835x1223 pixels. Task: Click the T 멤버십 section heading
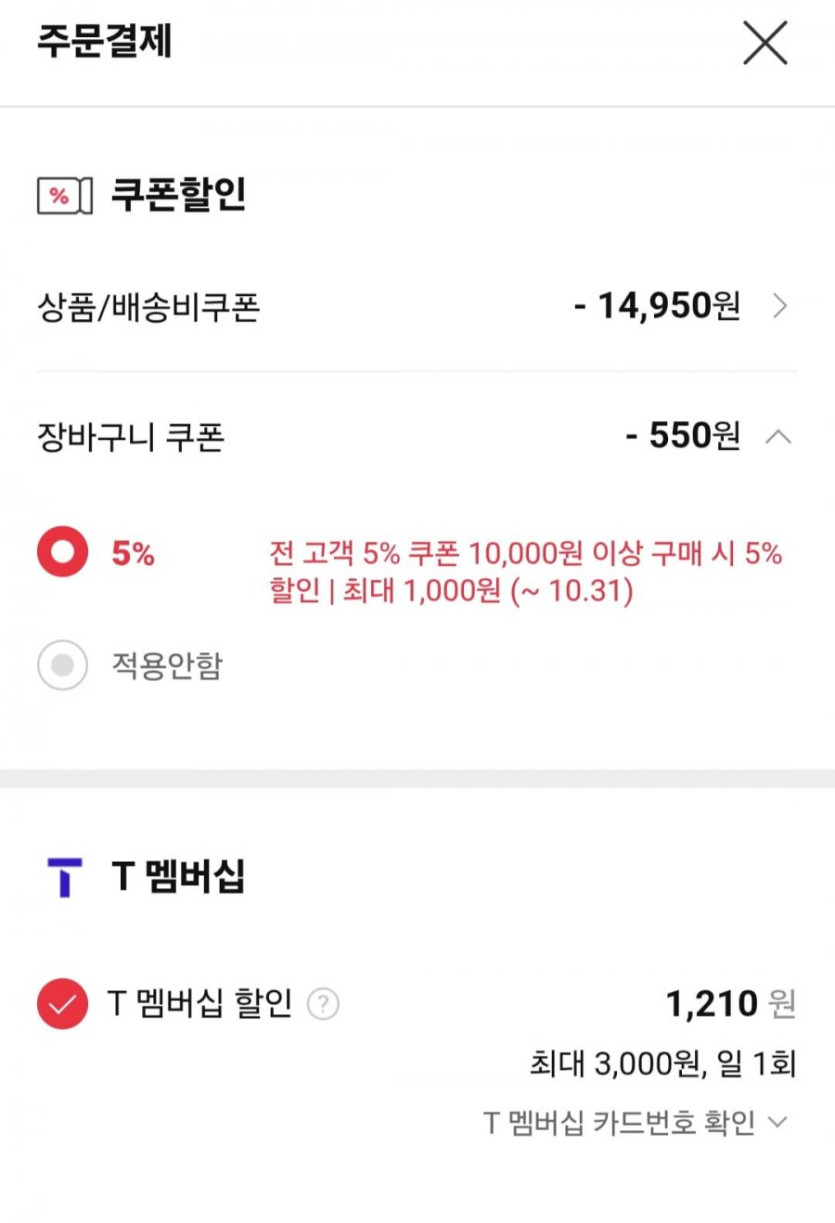click(x=177, y=877)
